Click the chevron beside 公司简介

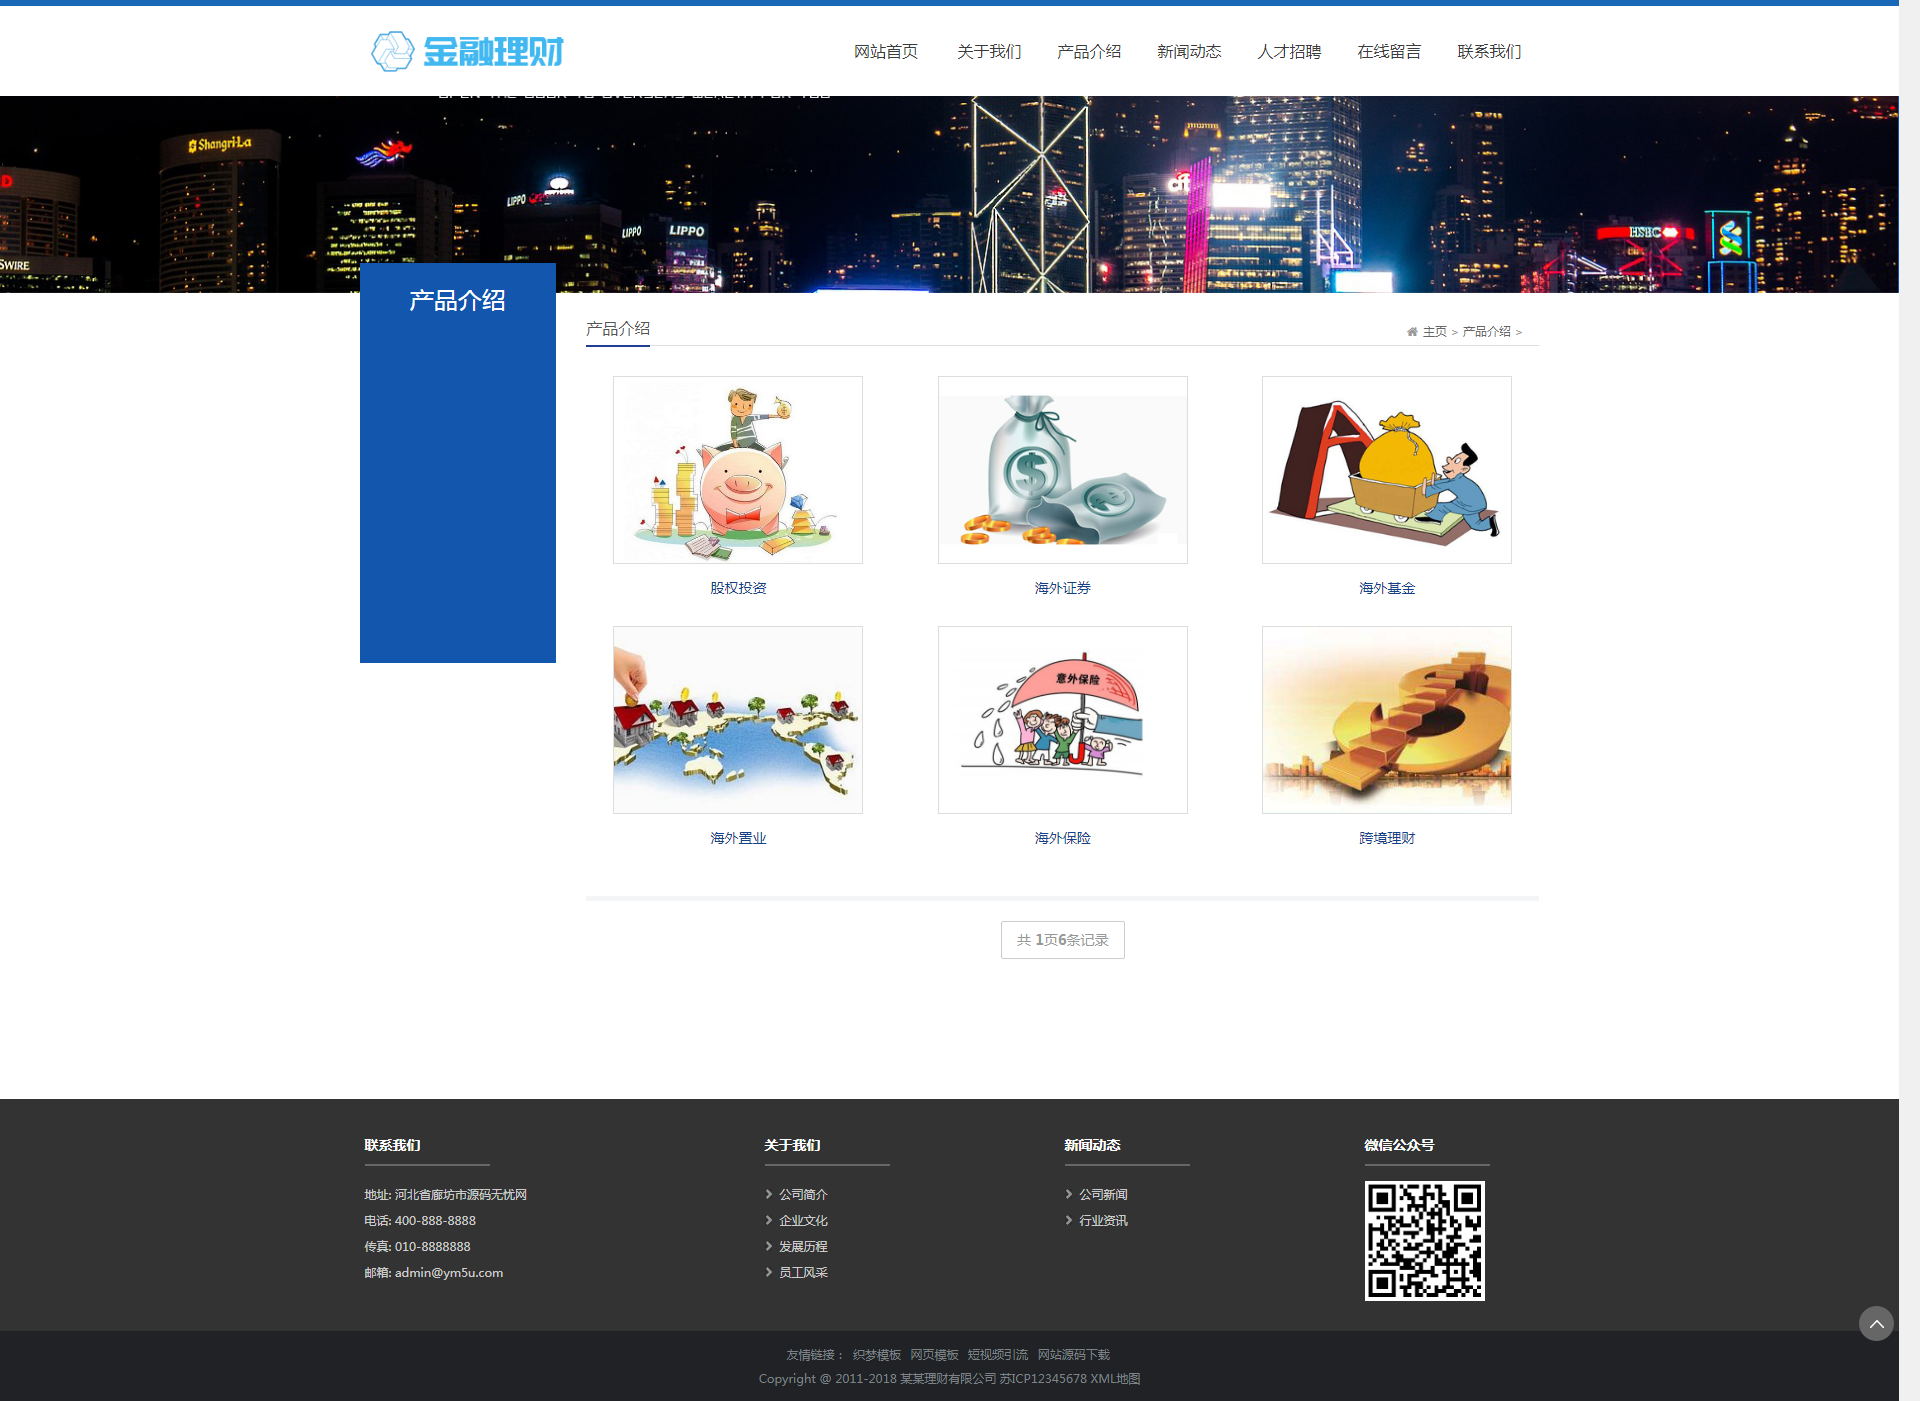[769, 1194]
